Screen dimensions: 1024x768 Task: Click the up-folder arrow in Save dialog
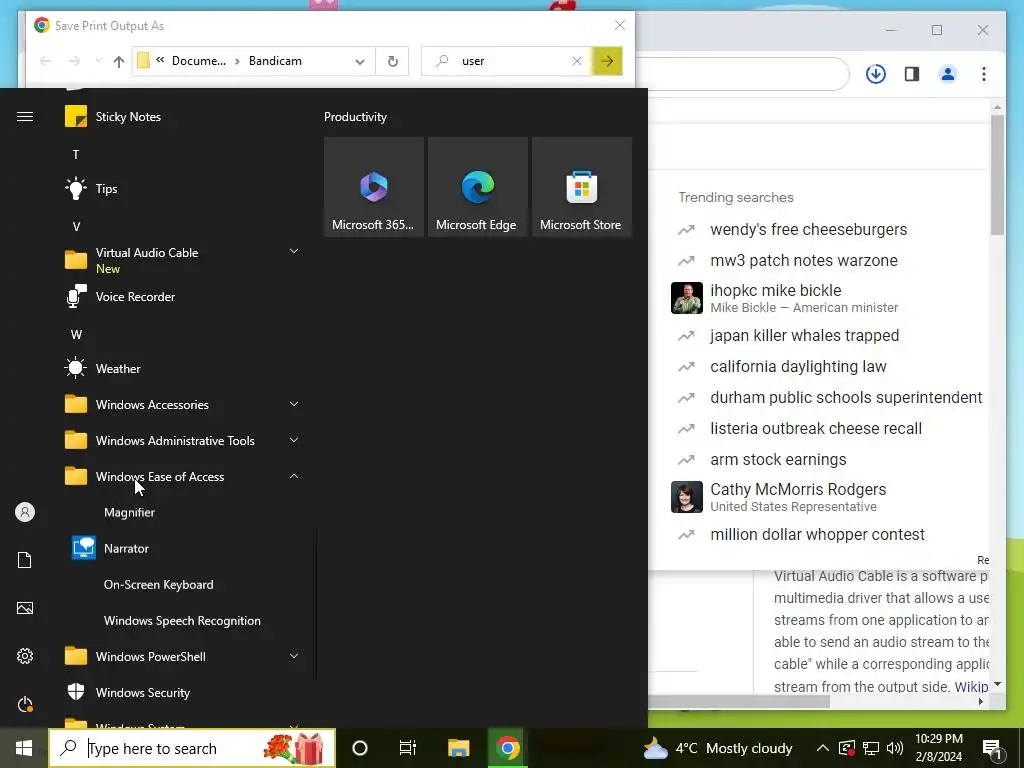point(118,61)
